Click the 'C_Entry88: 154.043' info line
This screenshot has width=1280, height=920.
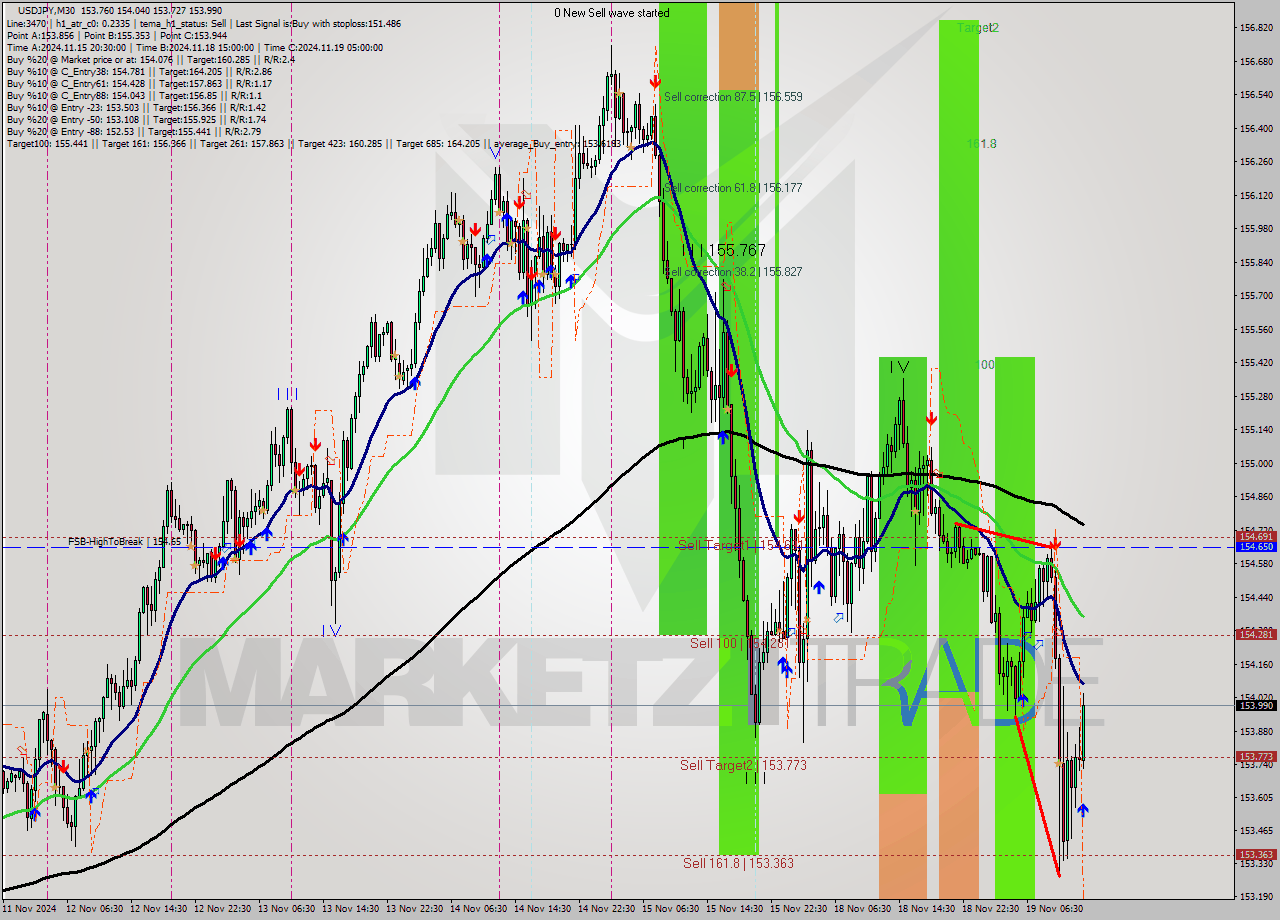(133, 95)
